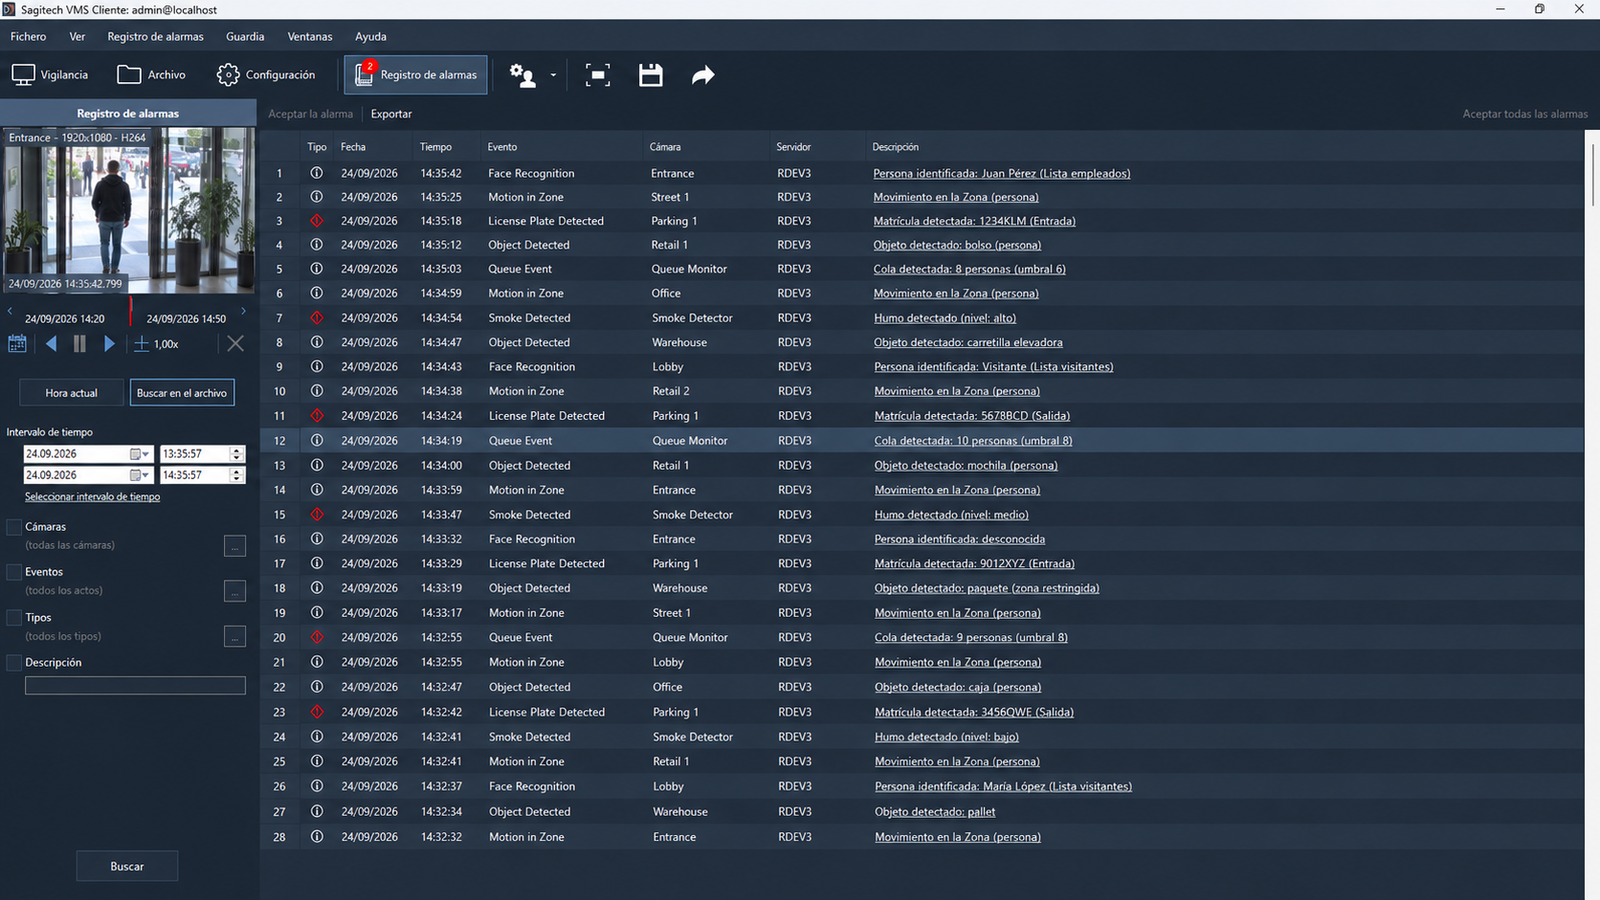Viewport: 1600px width, 900px height.
Task: Click Exportar in the alarm toolbar
Action: [x=391, y=114]
